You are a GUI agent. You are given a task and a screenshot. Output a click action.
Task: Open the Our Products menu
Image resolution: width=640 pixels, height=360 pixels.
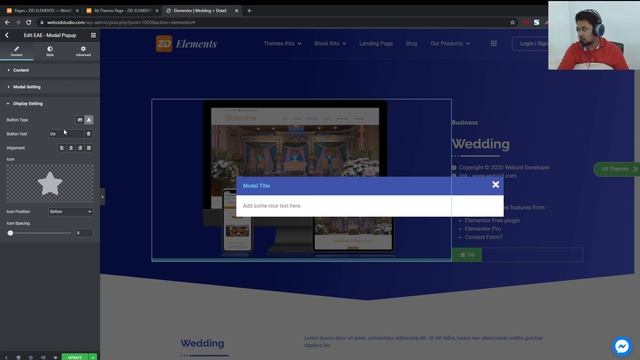[x=450, y=44]
